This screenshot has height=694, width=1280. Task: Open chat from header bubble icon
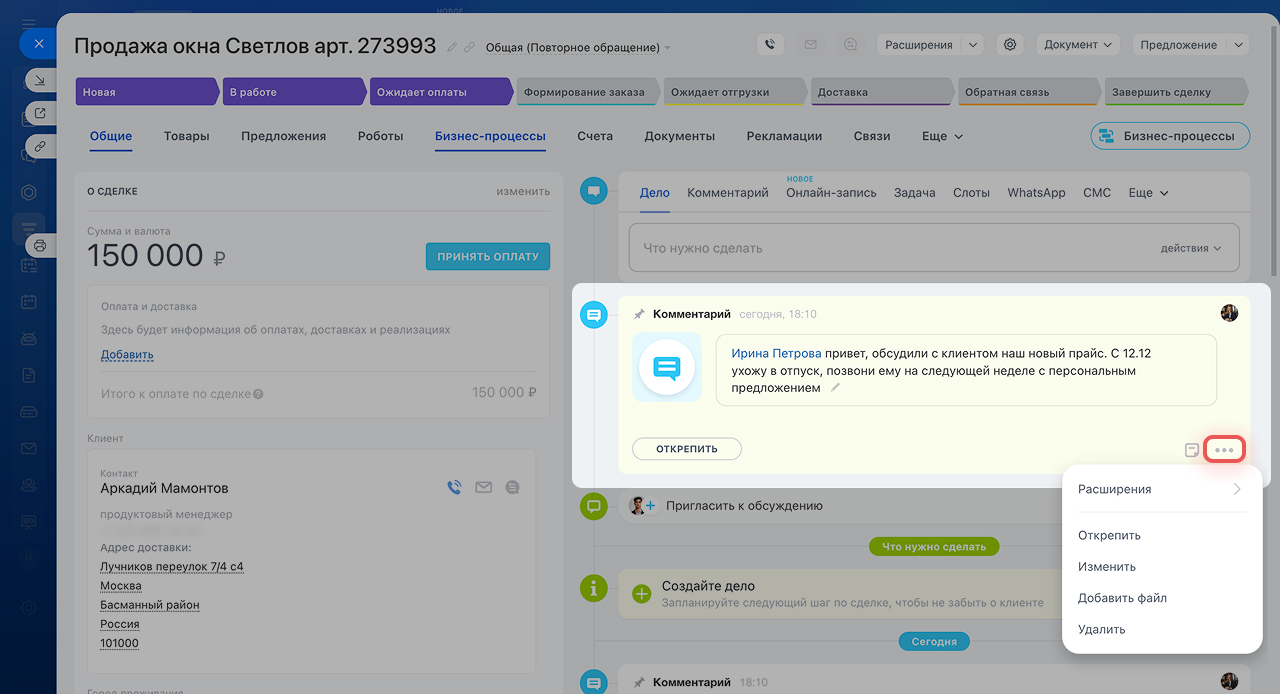850,45
